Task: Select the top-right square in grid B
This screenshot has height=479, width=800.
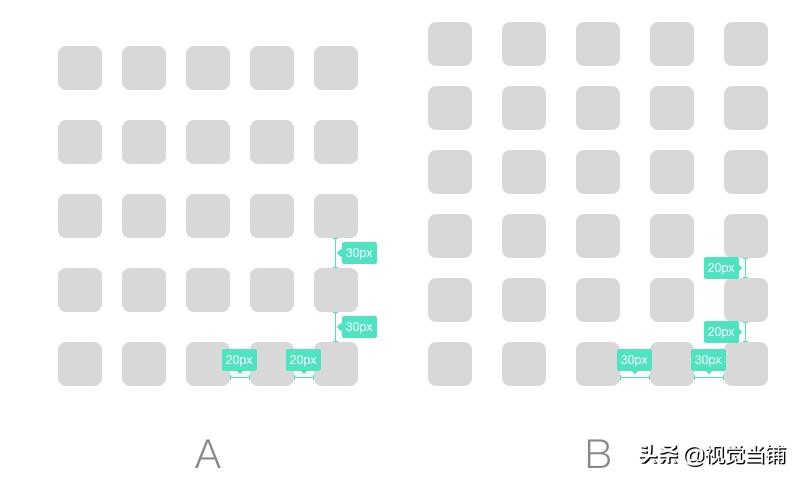Action: click(746, 44)
